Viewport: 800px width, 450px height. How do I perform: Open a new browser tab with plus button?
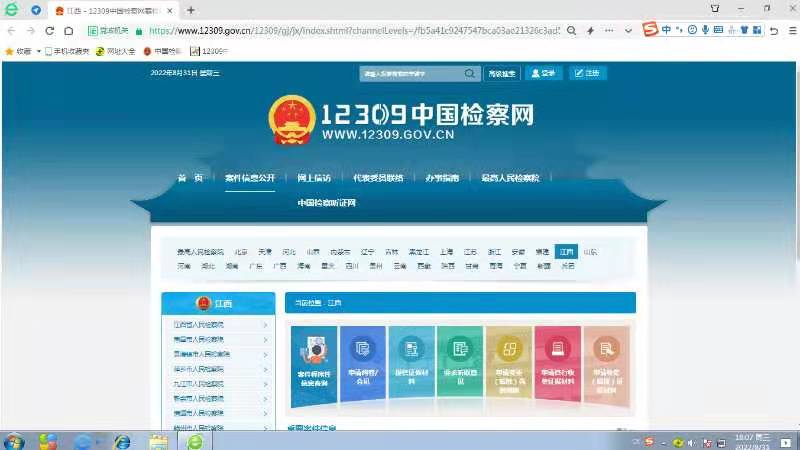coord(191,10)
